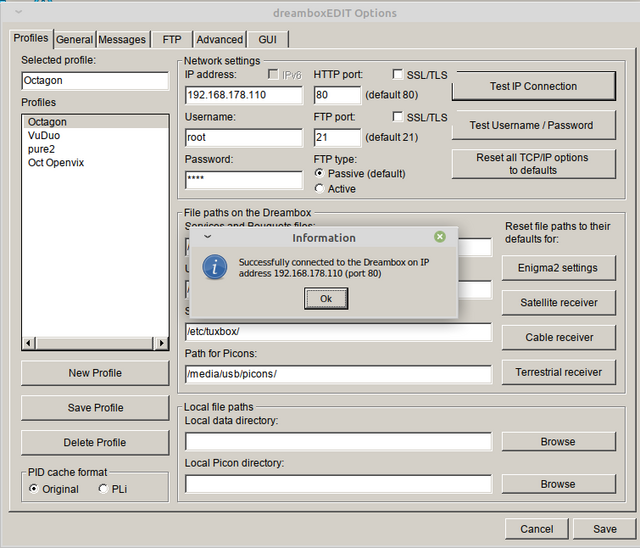Focus the Password field
Screen dimensions: 640x548
(x=244, y=180)
